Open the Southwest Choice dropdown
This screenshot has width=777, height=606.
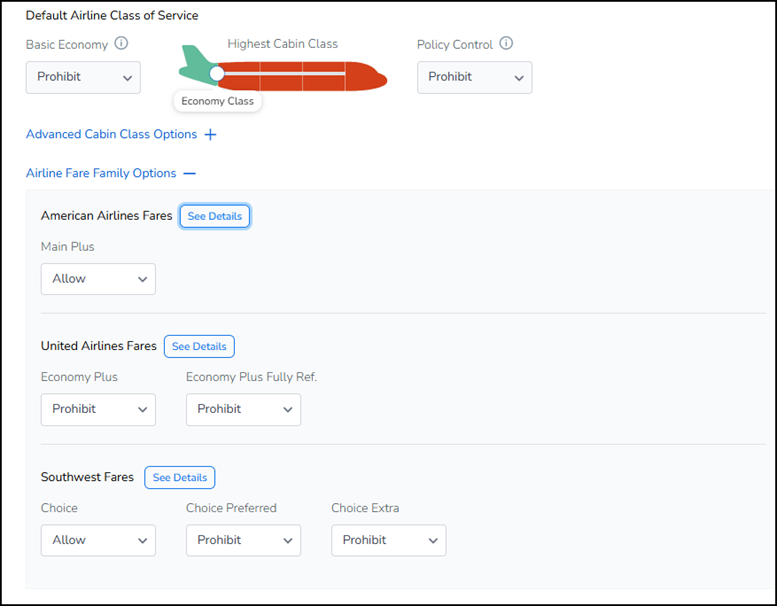[x=98, y=540]
